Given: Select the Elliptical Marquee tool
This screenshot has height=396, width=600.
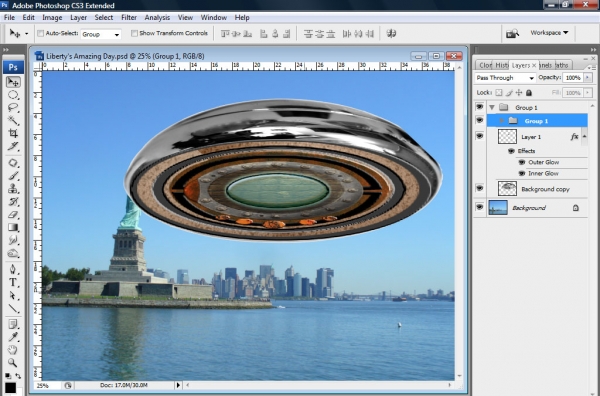Looking at the screenshot, I should coord(13,95).
